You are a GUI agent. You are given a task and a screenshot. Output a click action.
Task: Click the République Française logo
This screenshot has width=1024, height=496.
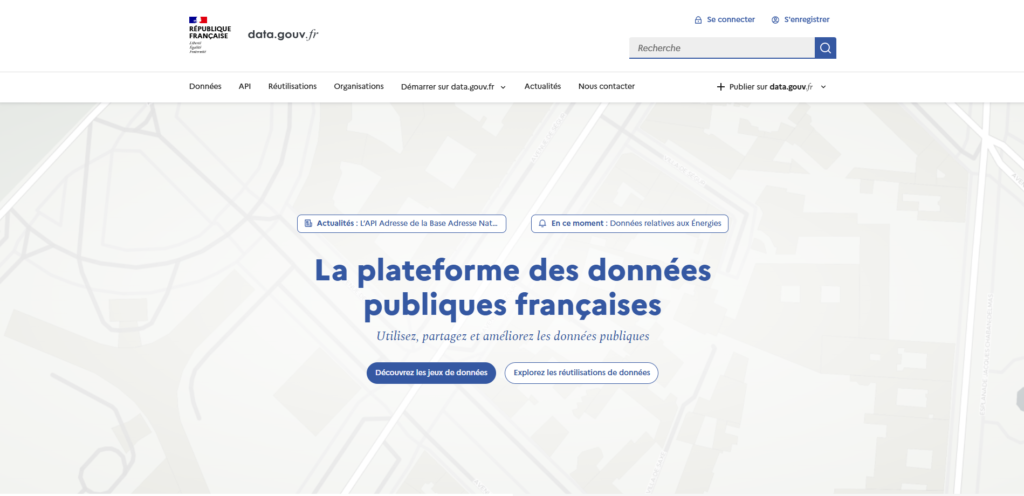click(x=210, y=35)
